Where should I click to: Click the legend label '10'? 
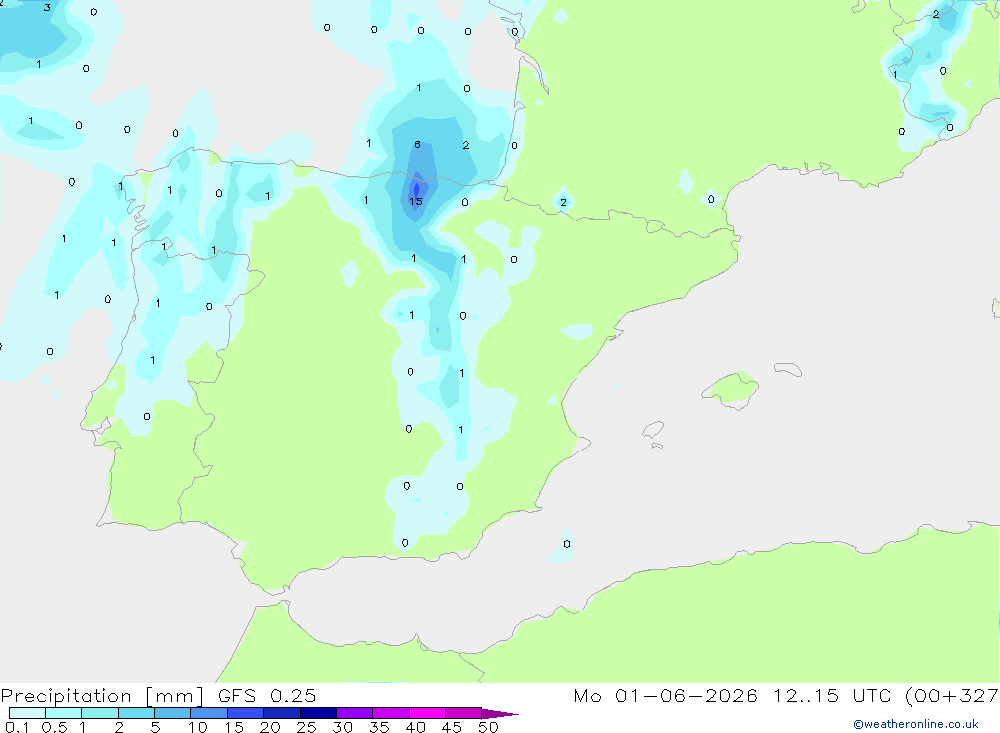tap(198, 727)
